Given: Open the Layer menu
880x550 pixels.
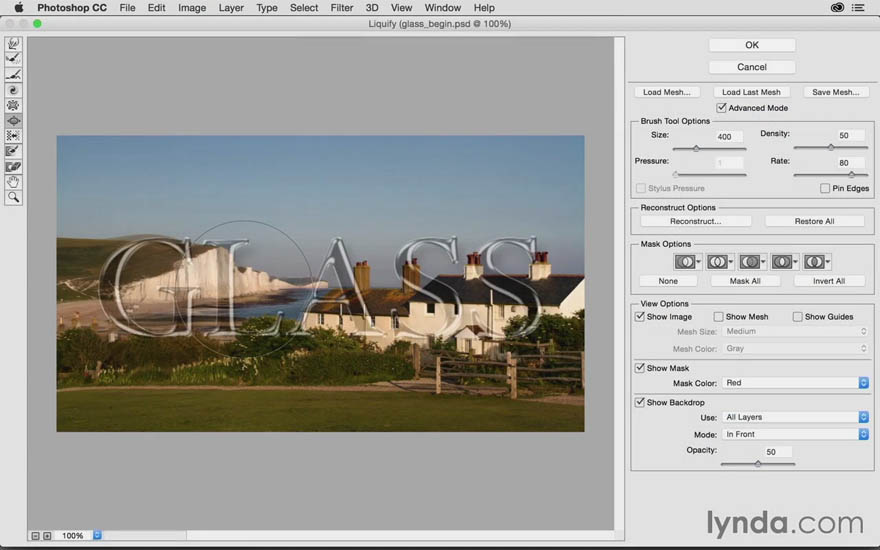Looking at the screenshot, I should point(231,8).
